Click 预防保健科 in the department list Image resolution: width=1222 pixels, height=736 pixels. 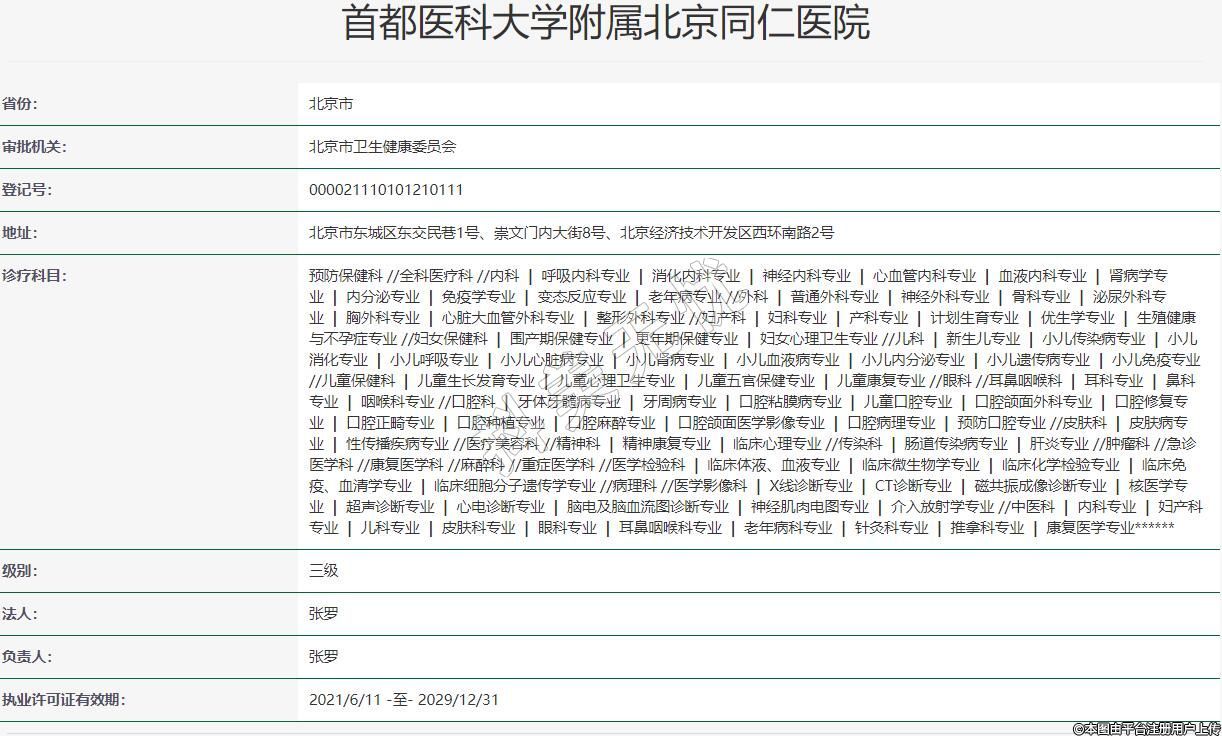tap(346, 276)
